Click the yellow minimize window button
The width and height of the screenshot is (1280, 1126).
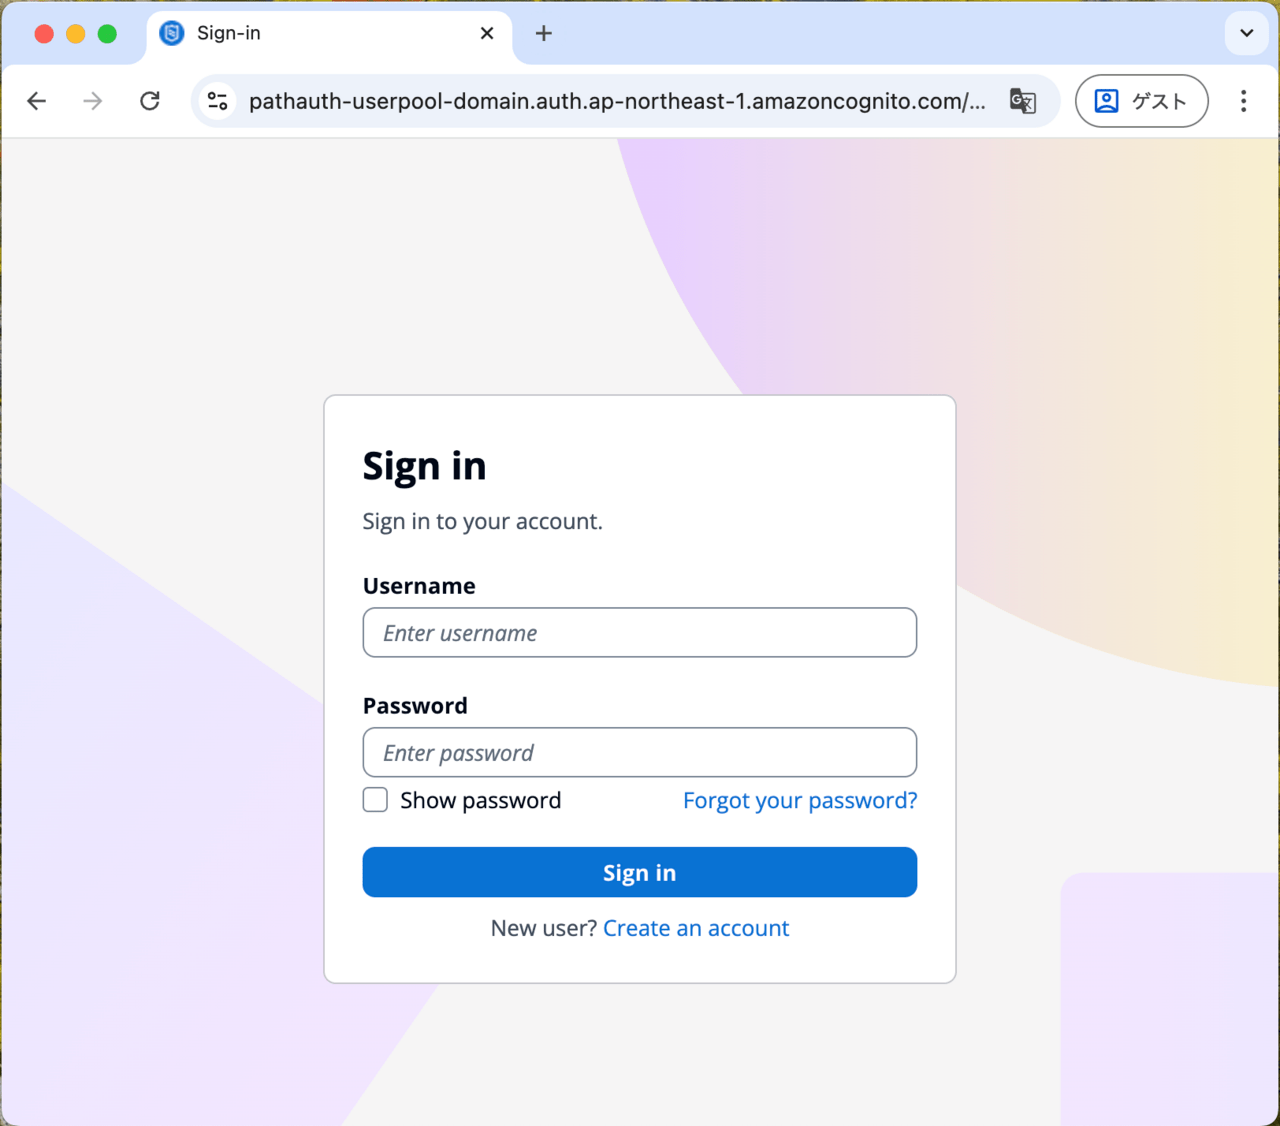75,34
